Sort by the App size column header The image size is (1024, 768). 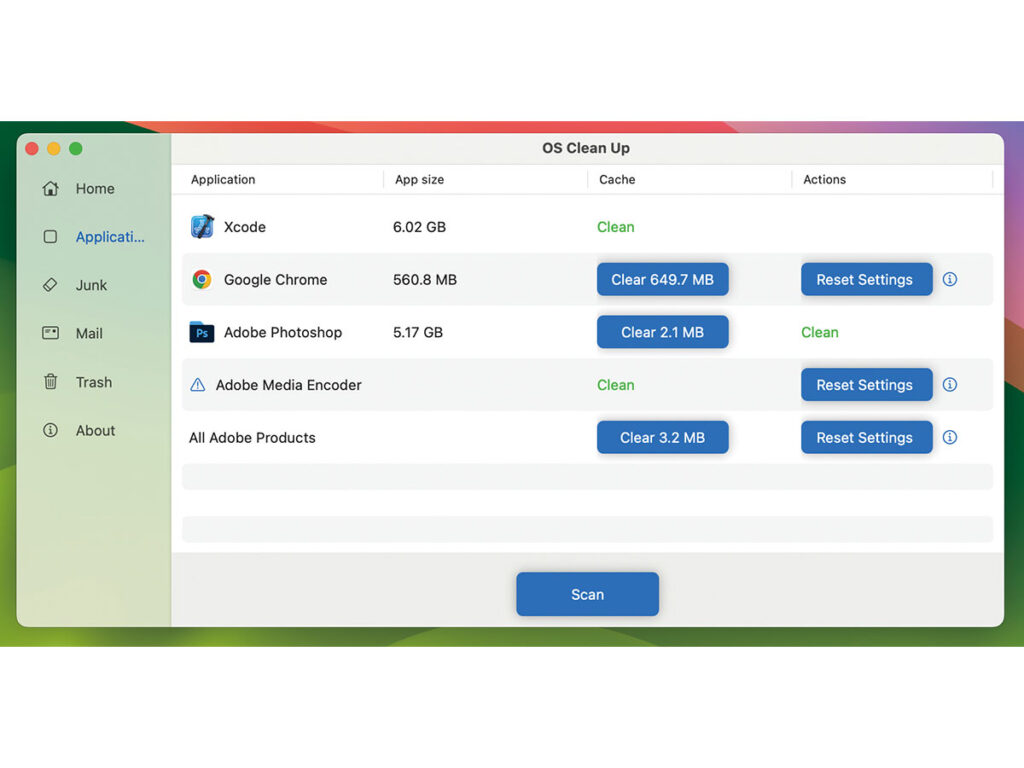[419, 180]
